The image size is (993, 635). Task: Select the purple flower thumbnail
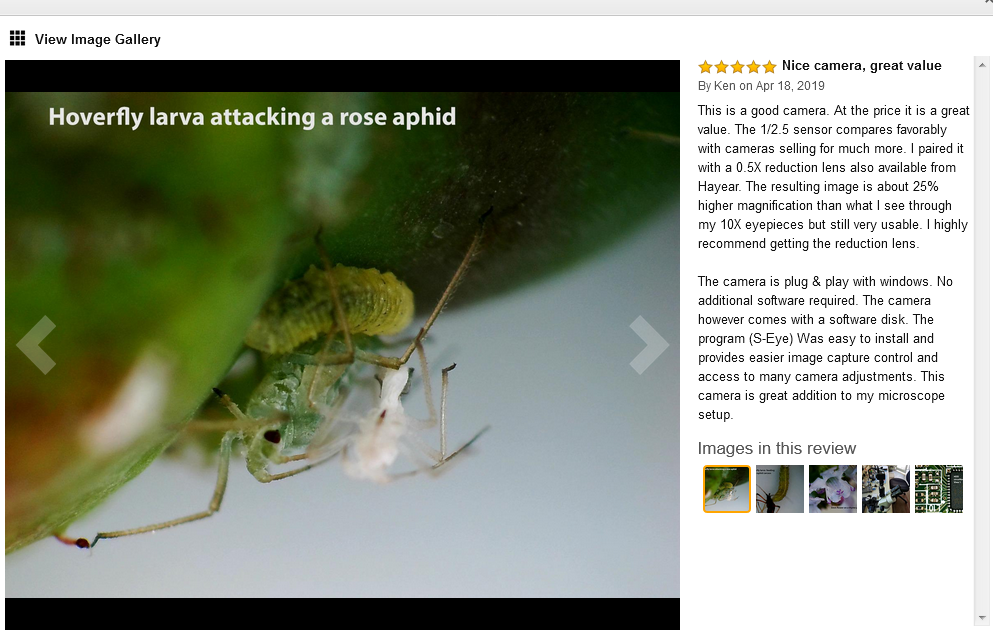(x=833, y=489)
